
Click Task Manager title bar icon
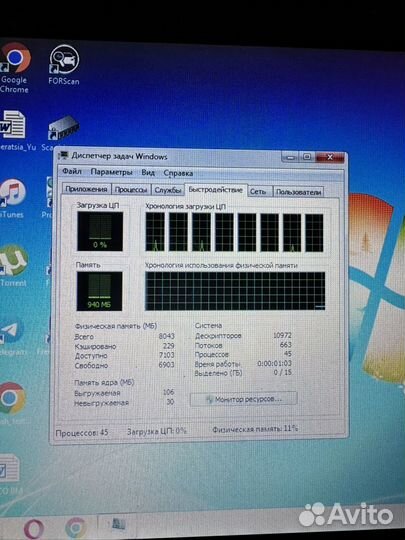point(63,156)
